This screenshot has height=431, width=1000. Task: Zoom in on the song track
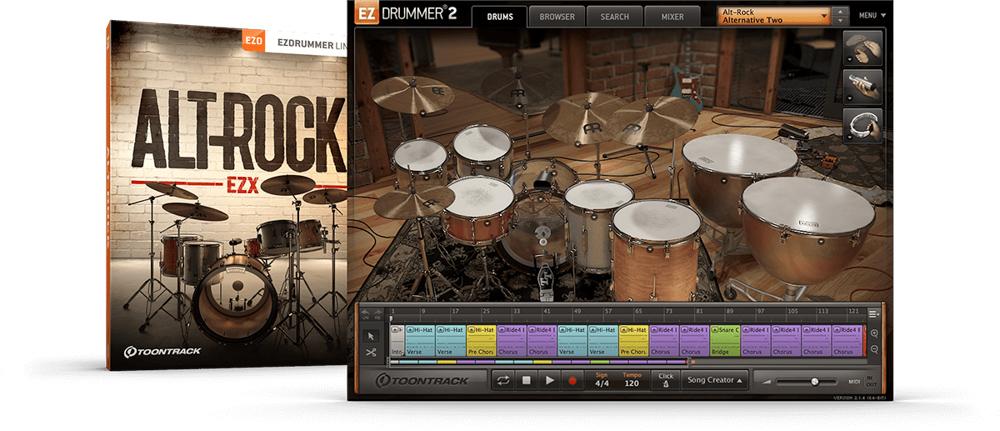874,333
